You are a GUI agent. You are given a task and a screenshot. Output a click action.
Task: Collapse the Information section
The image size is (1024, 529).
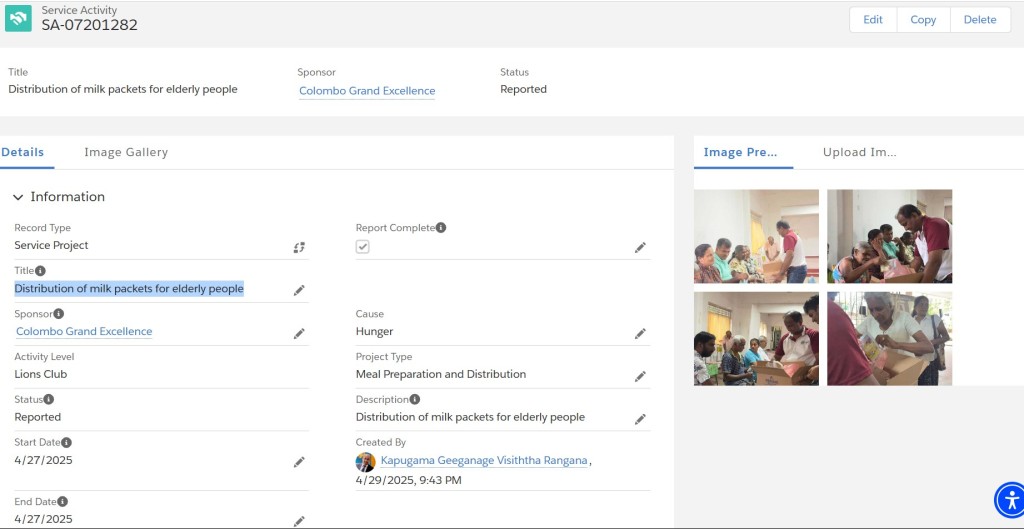click(18, 197)
